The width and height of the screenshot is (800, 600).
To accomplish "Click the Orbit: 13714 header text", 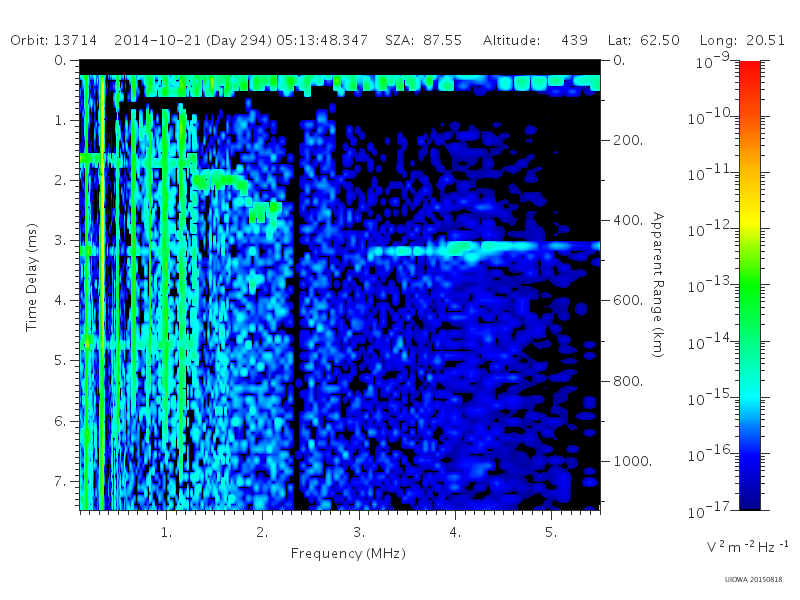I will click(x=54, y=40).
